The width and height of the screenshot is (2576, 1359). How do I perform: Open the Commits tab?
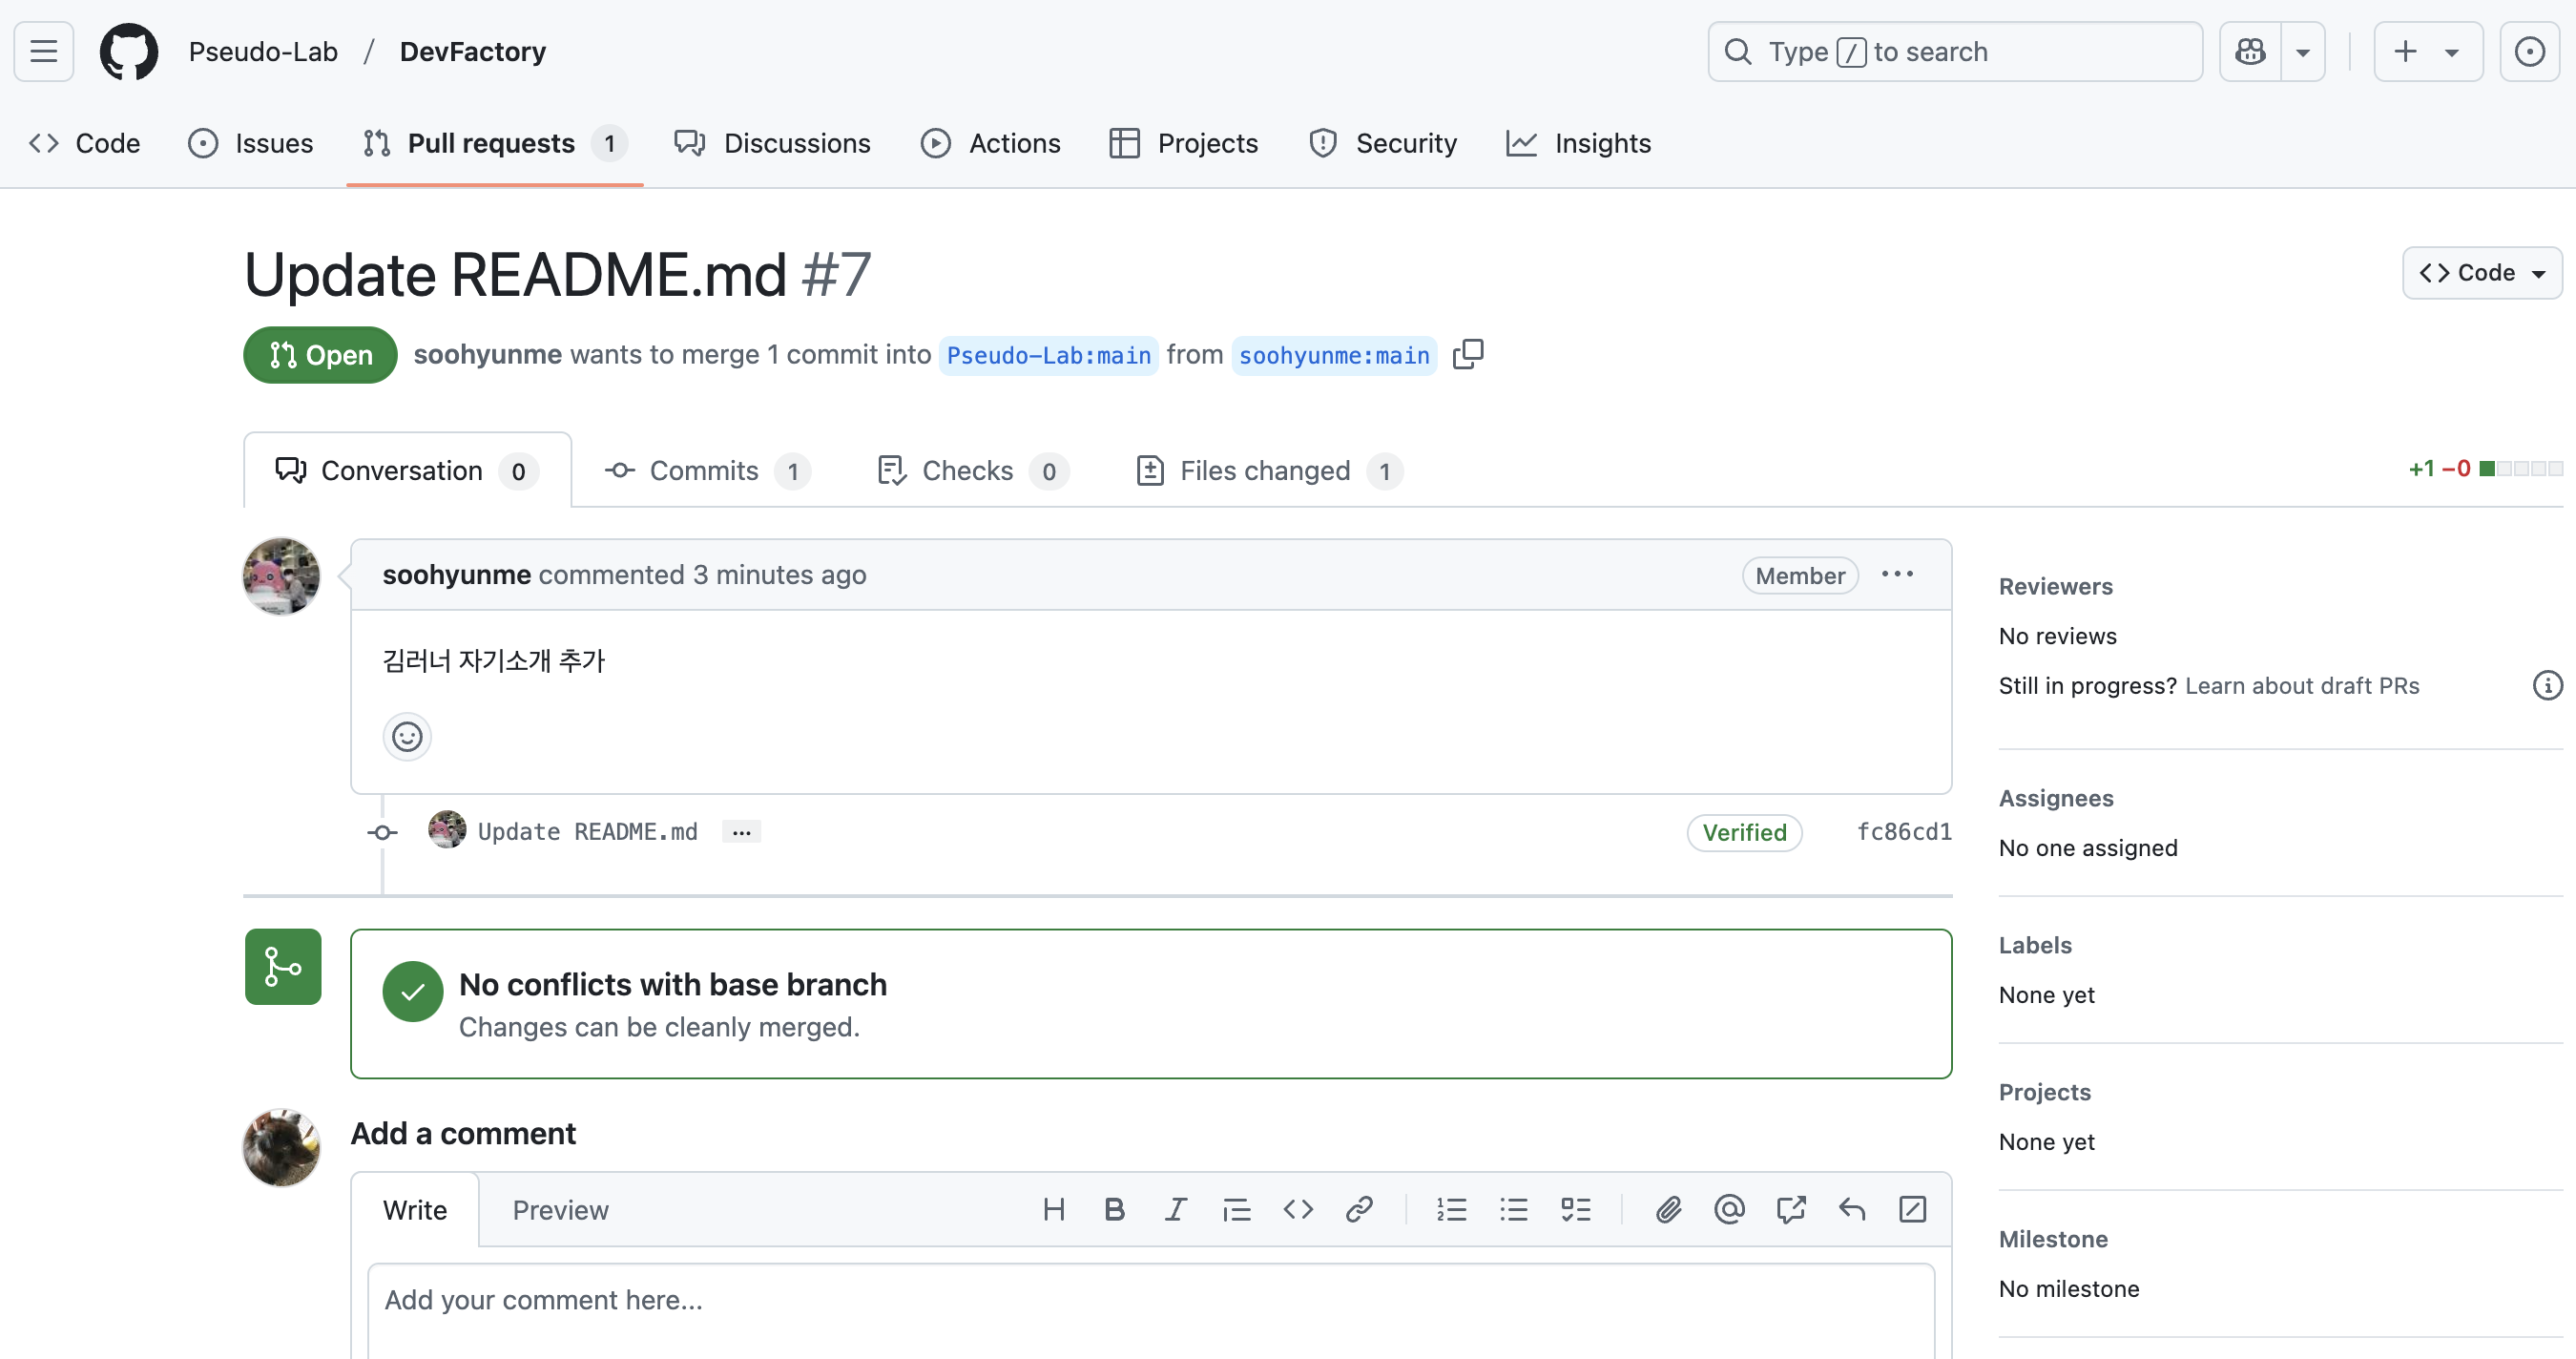704,471
